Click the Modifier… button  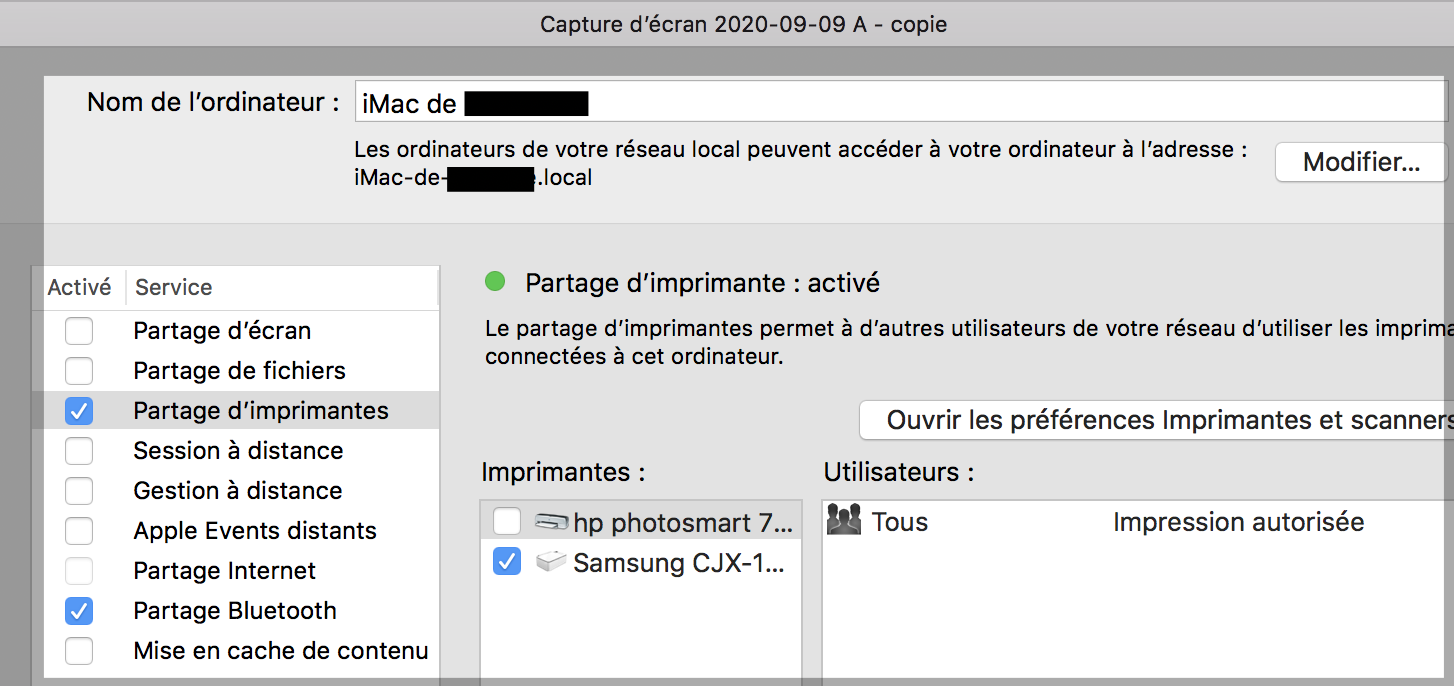click(x=1361, y=163)
